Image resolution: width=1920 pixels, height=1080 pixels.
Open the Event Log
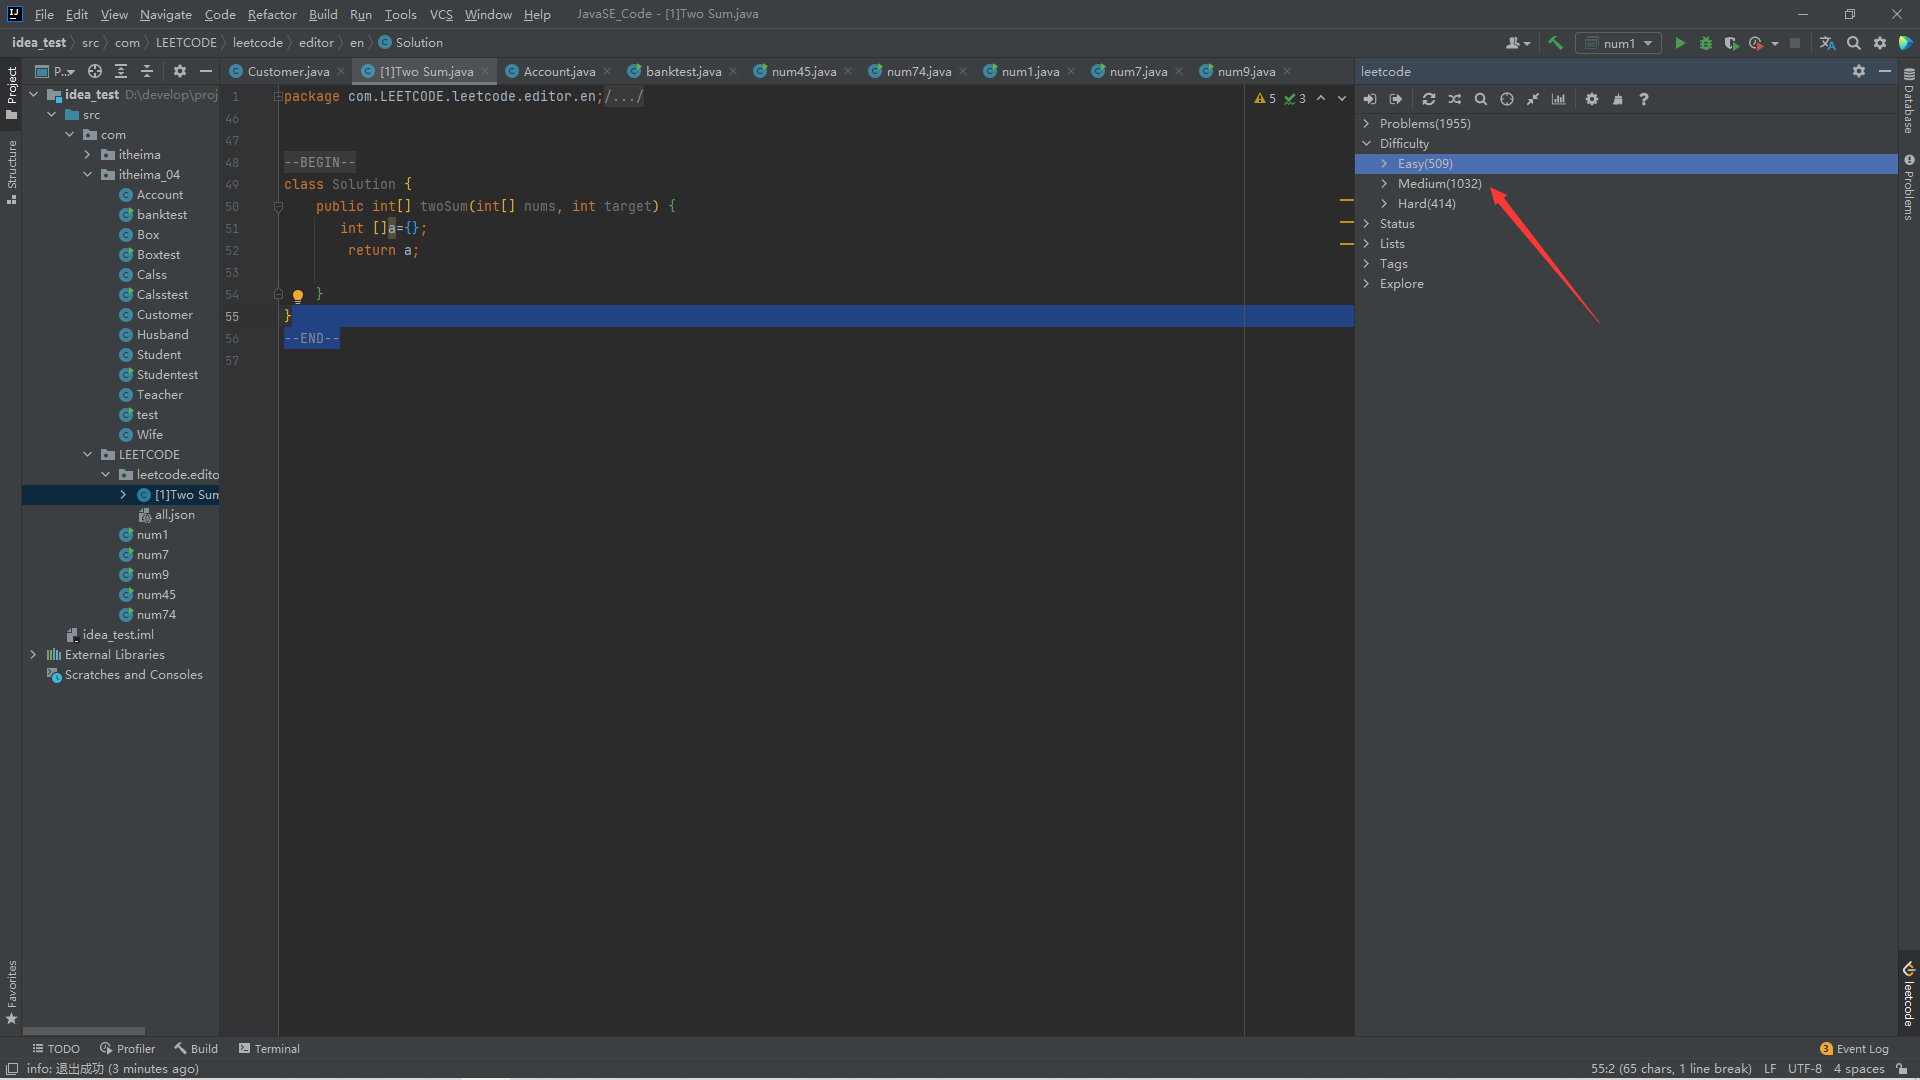(1854, 1048)
